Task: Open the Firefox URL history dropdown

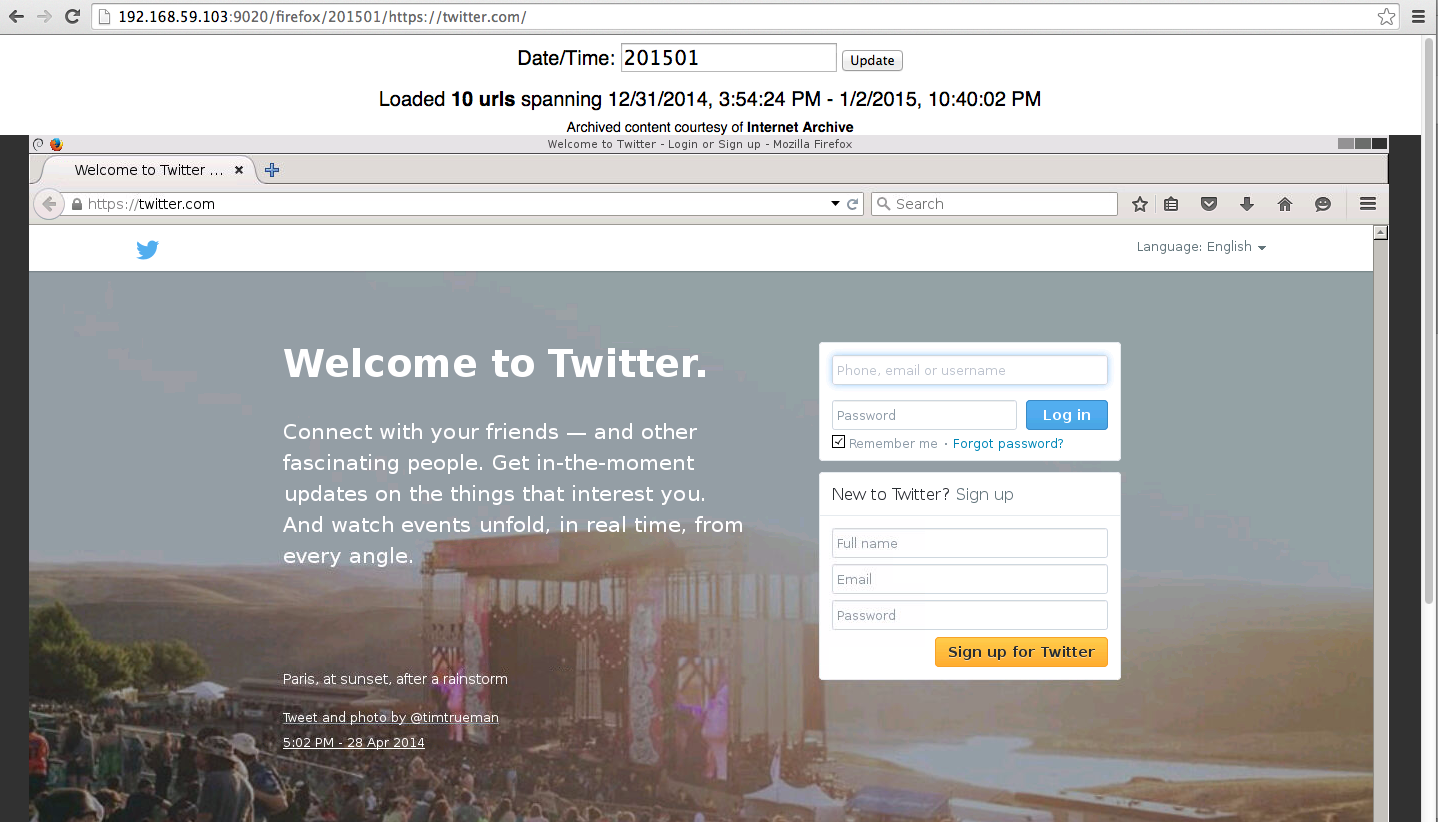Action: 835,204
